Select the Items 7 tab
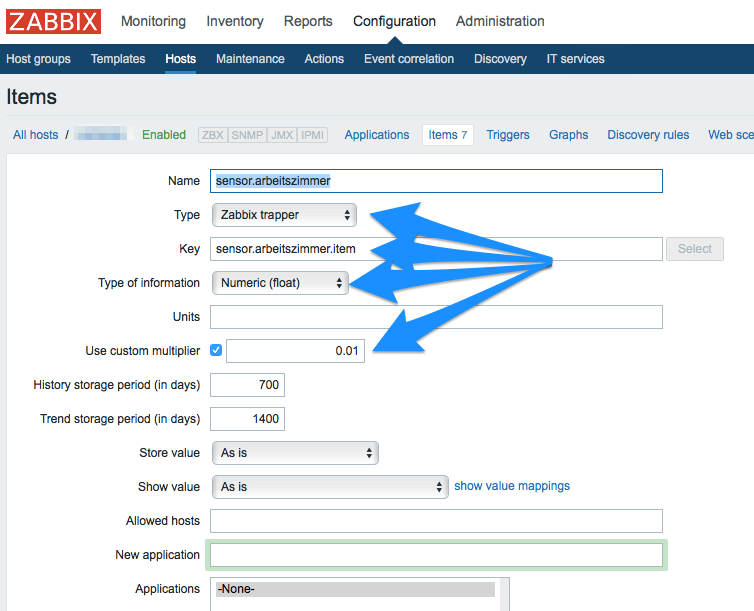This screenshot has width=754, height=611. (448, 135)
